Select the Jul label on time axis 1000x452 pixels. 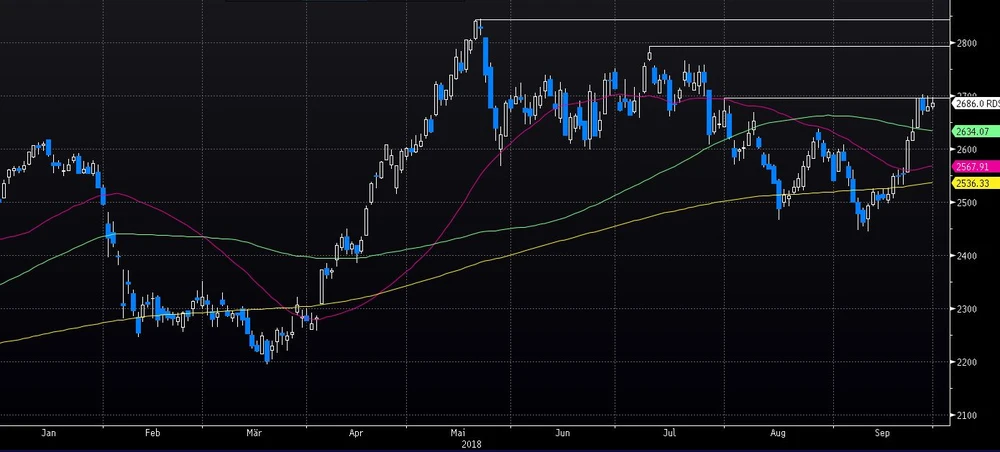pos(668,435)
